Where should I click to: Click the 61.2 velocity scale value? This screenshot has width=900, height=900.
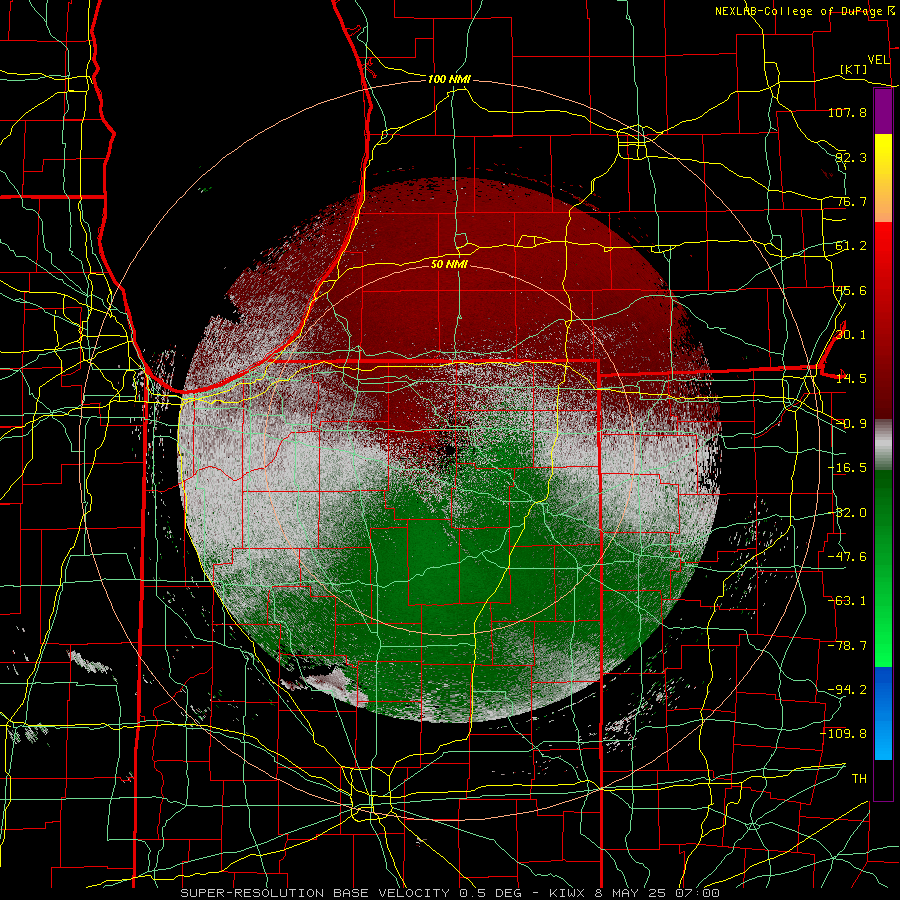[851, 246]
